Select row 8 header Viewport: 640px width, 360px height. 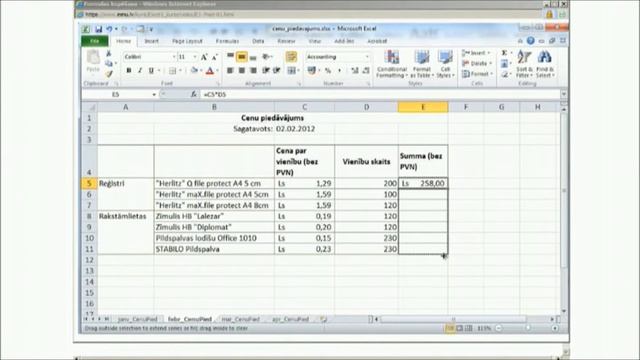click(x=89, y=216)
